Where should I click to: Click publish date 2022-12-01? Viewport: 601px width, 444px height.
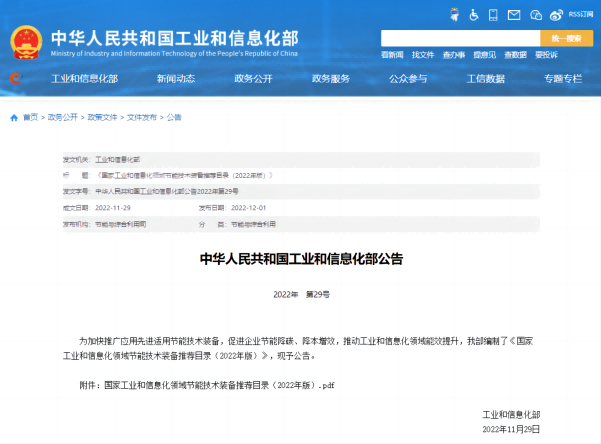click(248, 208)
